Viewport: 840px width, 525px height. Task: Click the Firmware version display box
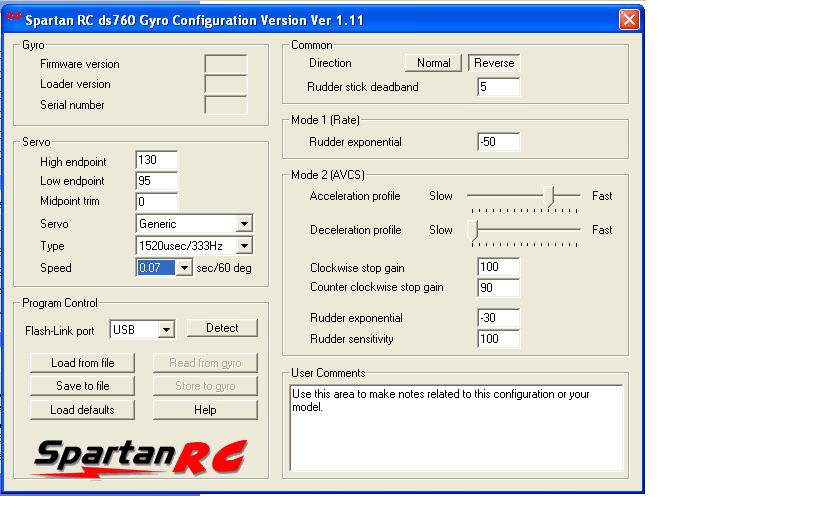point(226,64)
